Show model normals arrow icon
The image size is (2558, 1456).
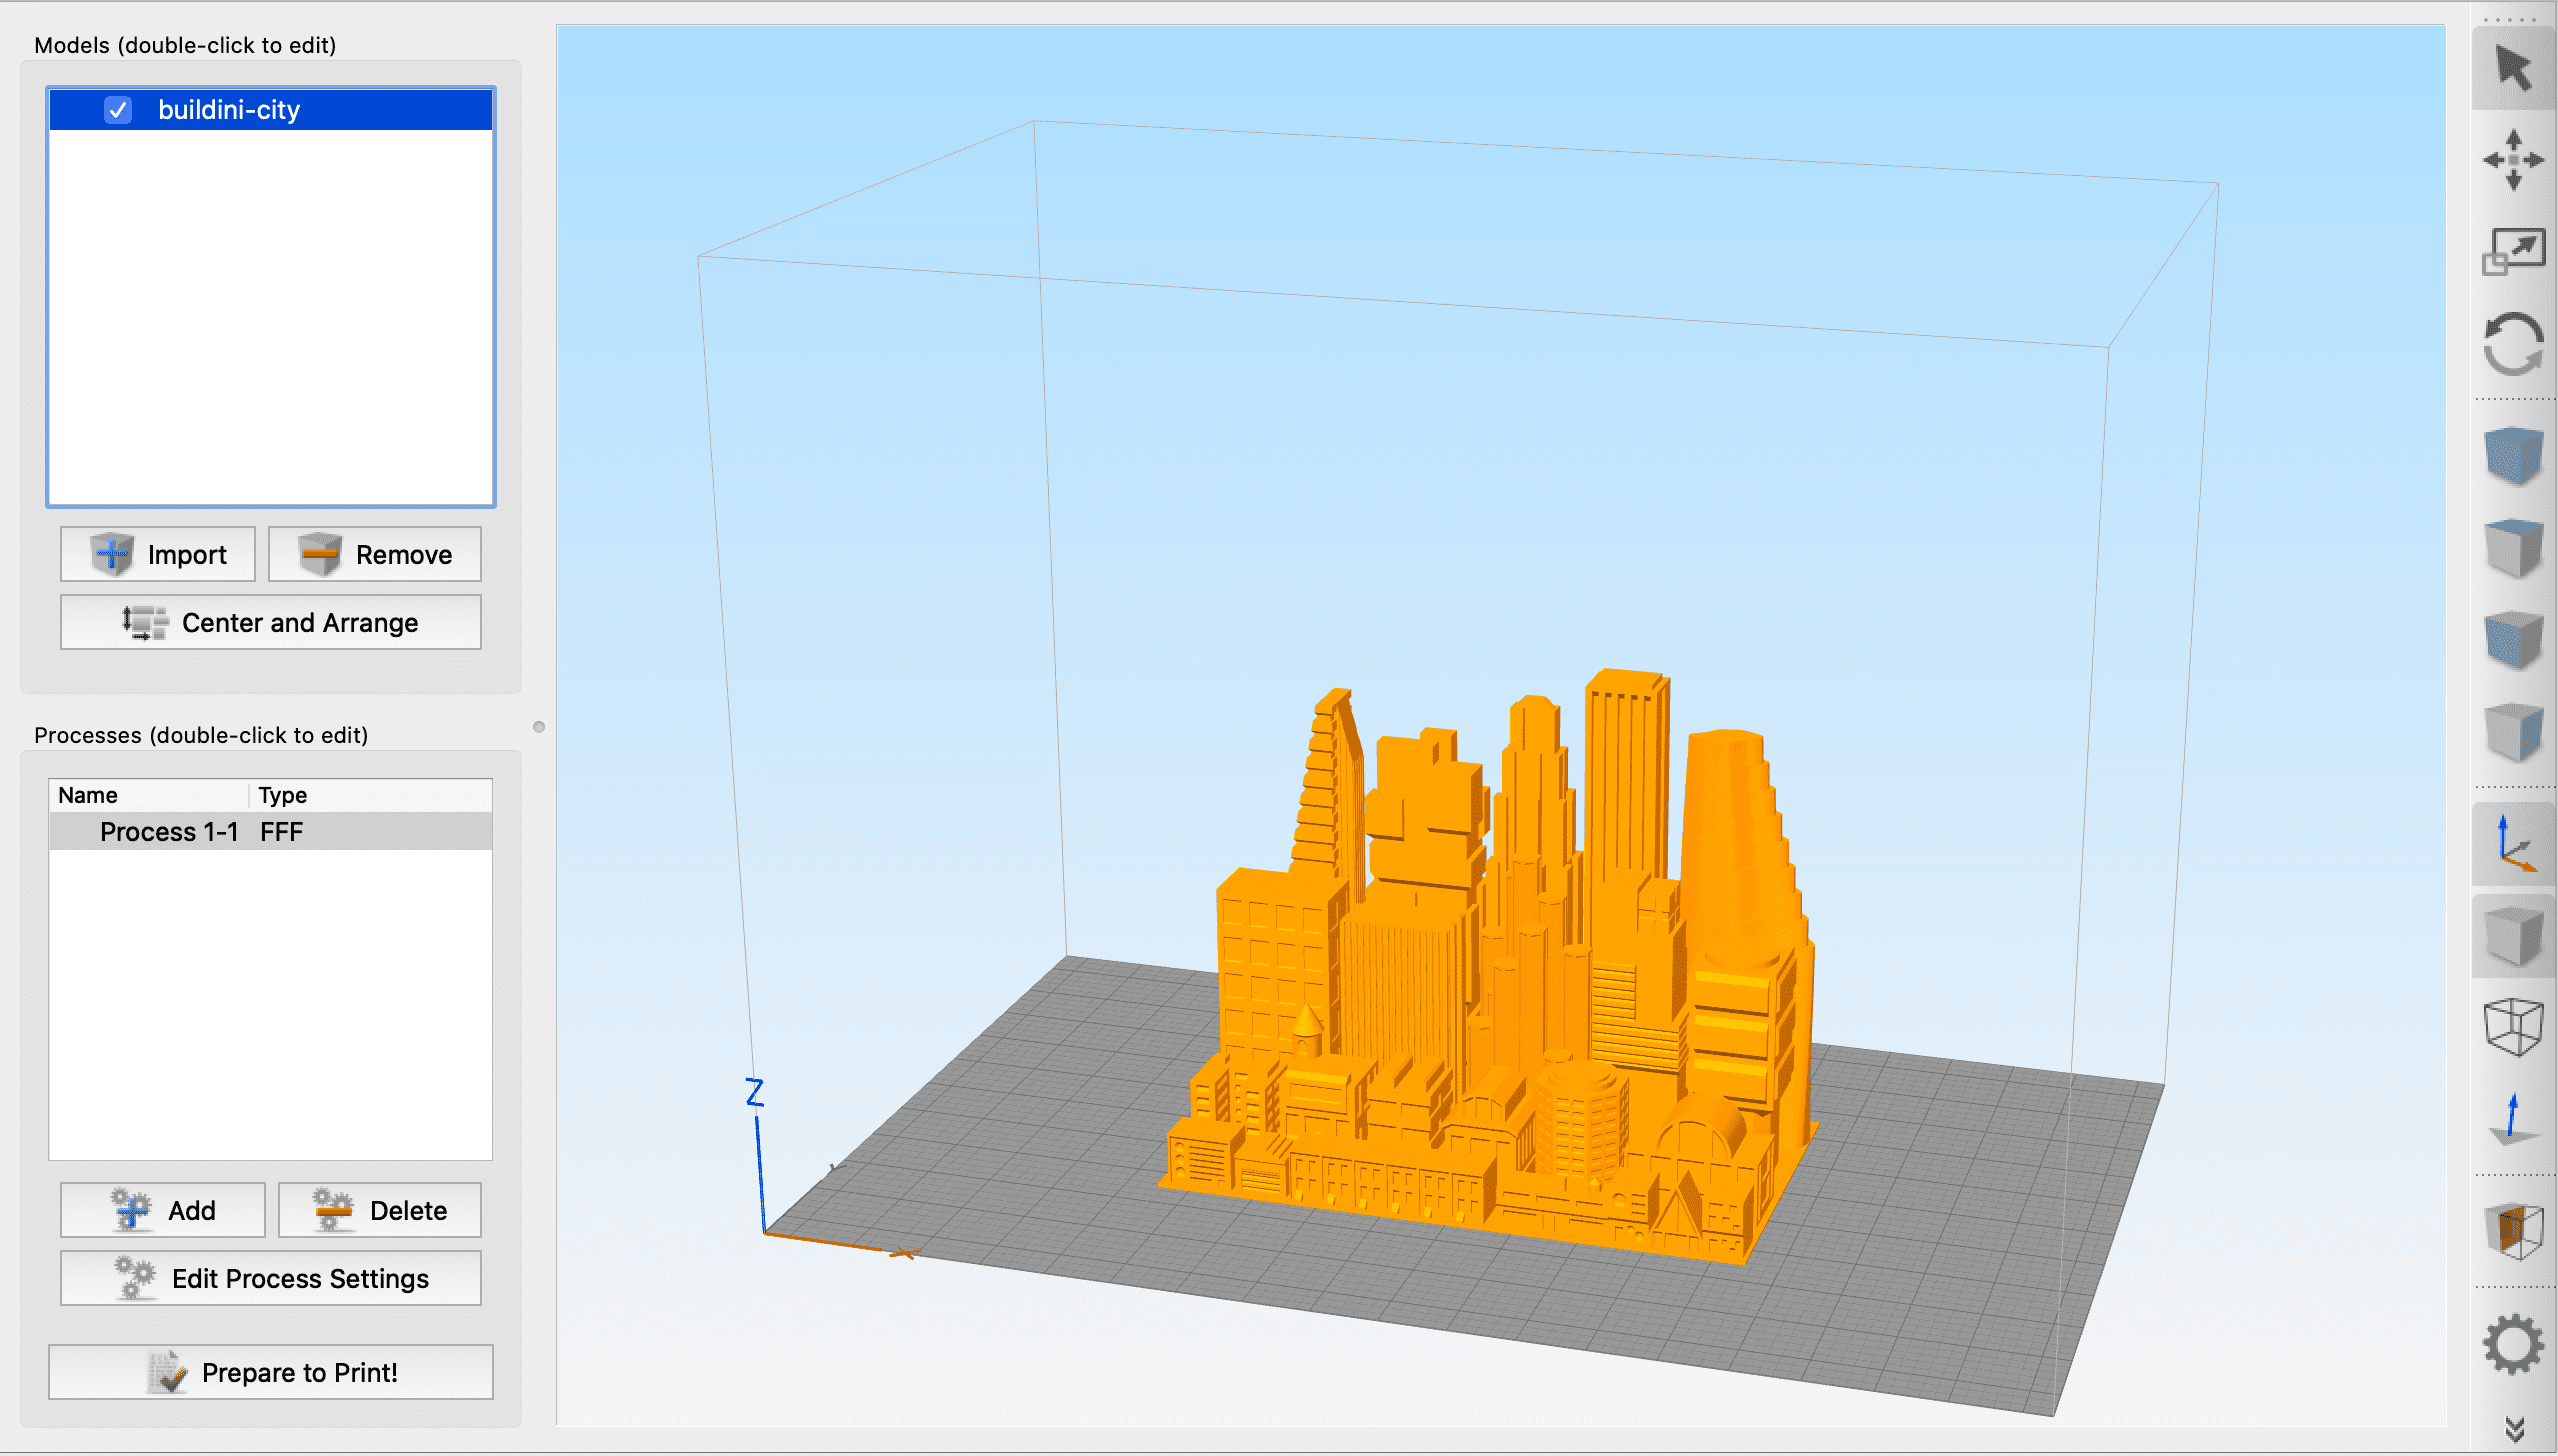(2513, 1119)
